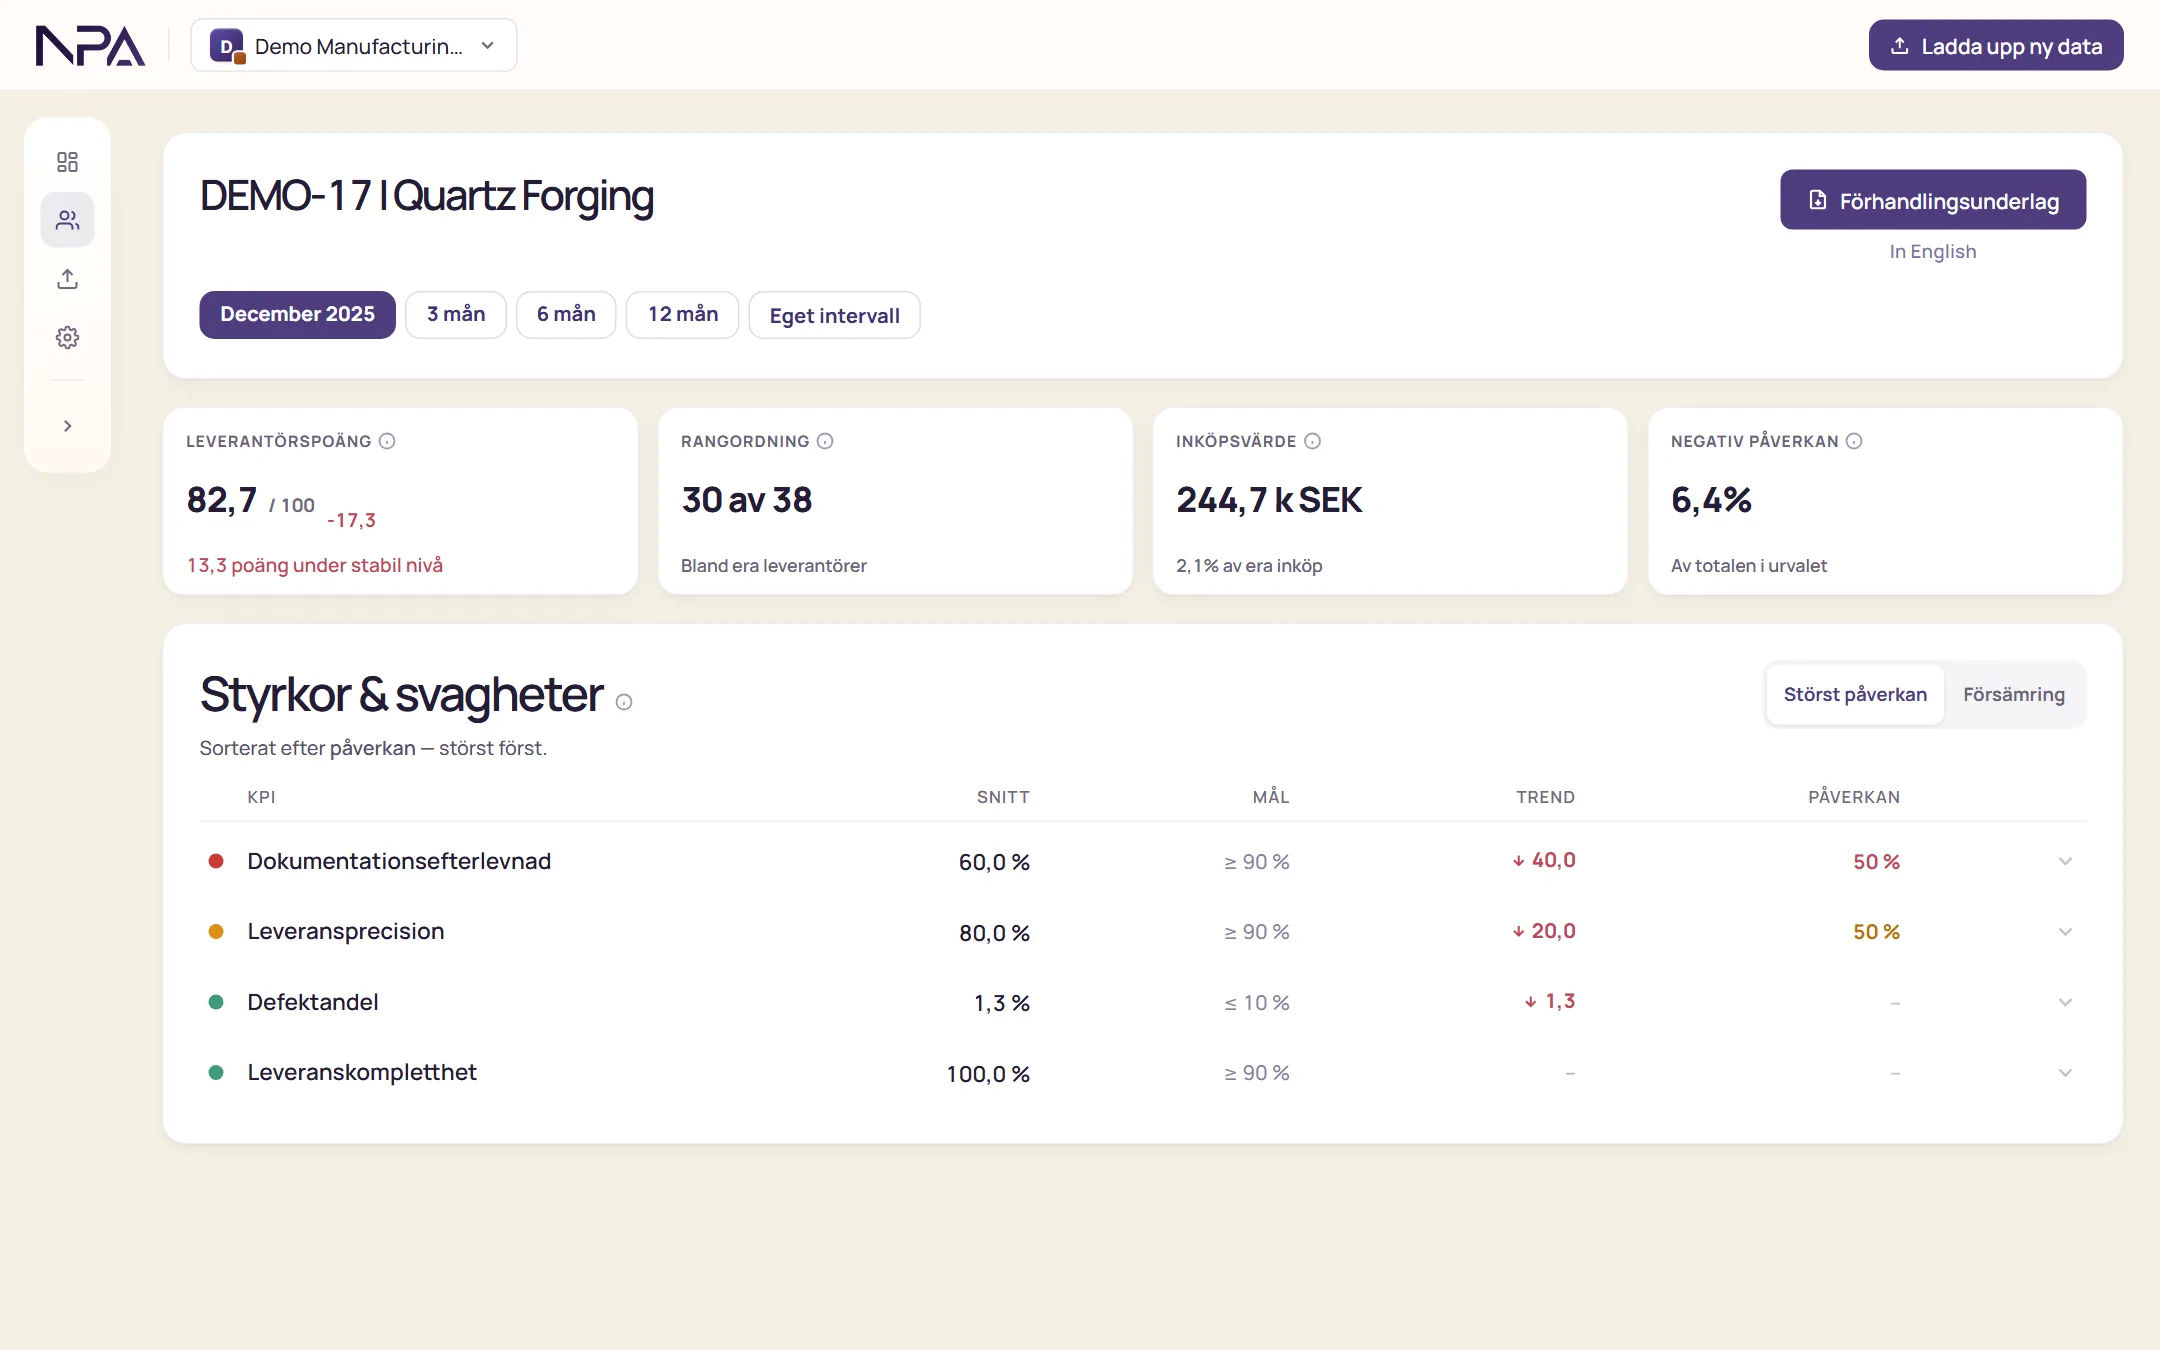
Task: Click the PÅVERKAN column header
Action: [1854, 797]
